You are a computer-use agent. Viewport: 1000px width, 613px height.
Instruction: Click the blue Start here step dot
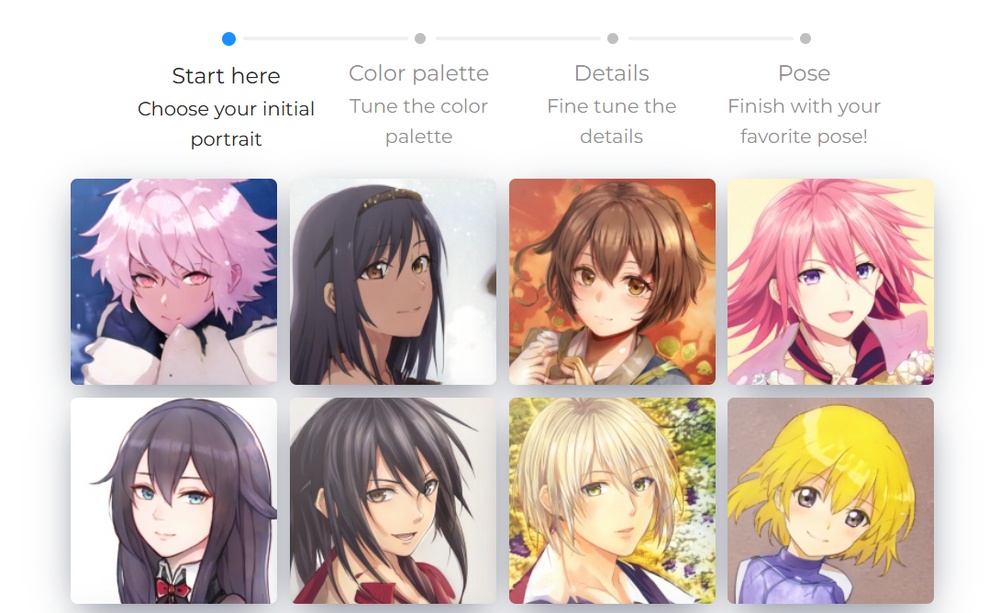[229, 39]
